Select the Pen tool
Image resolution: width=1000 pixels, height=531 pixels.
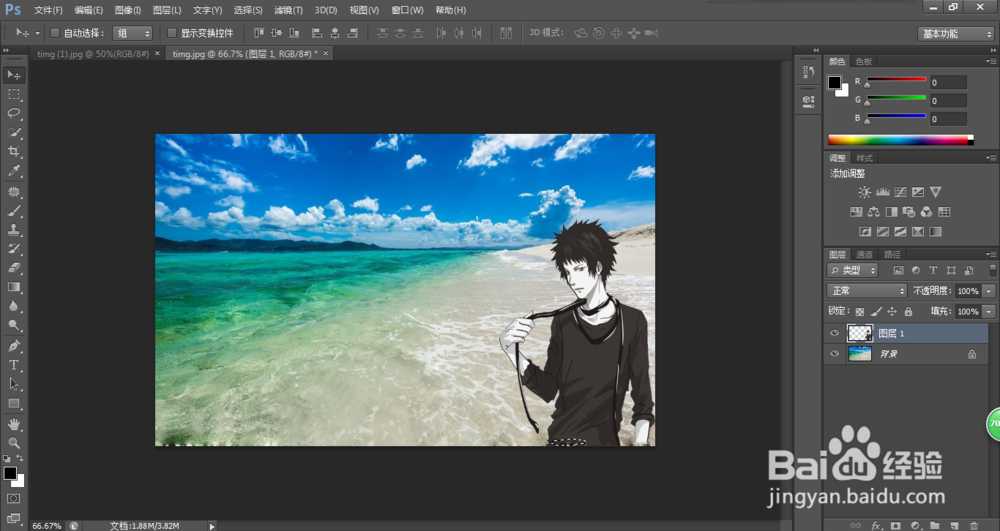point(13,346)
